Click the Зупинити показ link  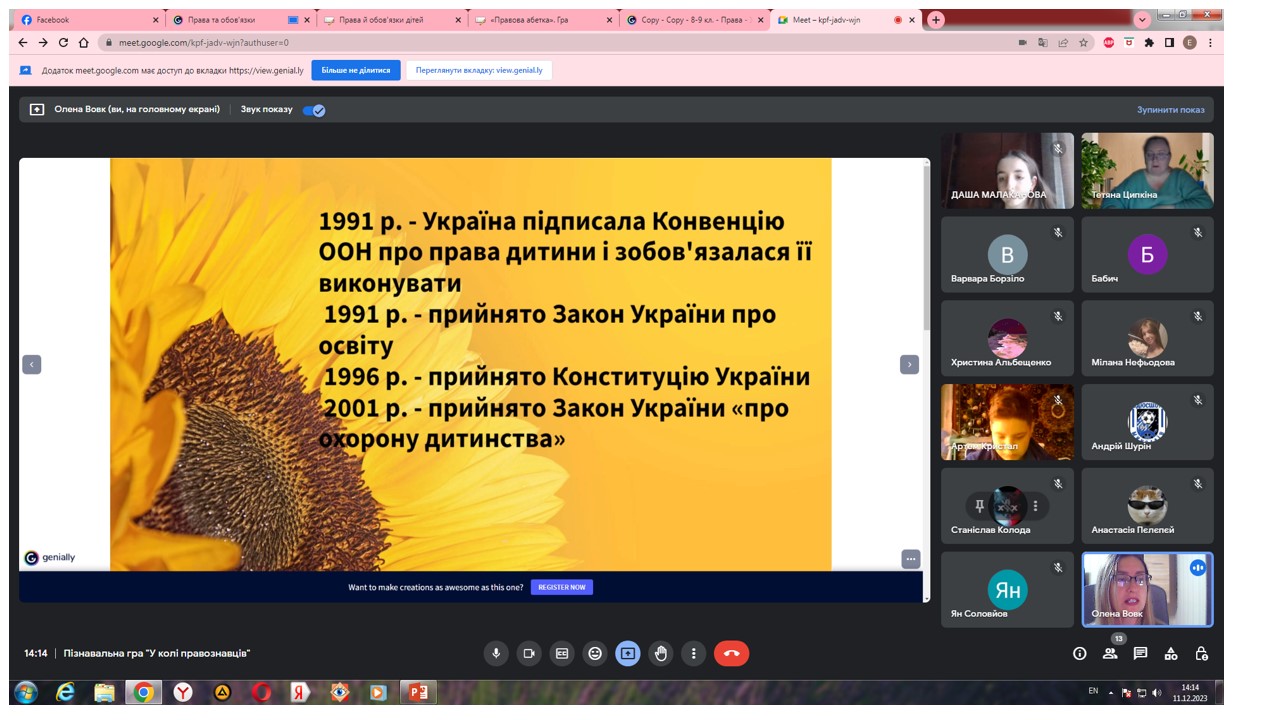point(1170,110)
